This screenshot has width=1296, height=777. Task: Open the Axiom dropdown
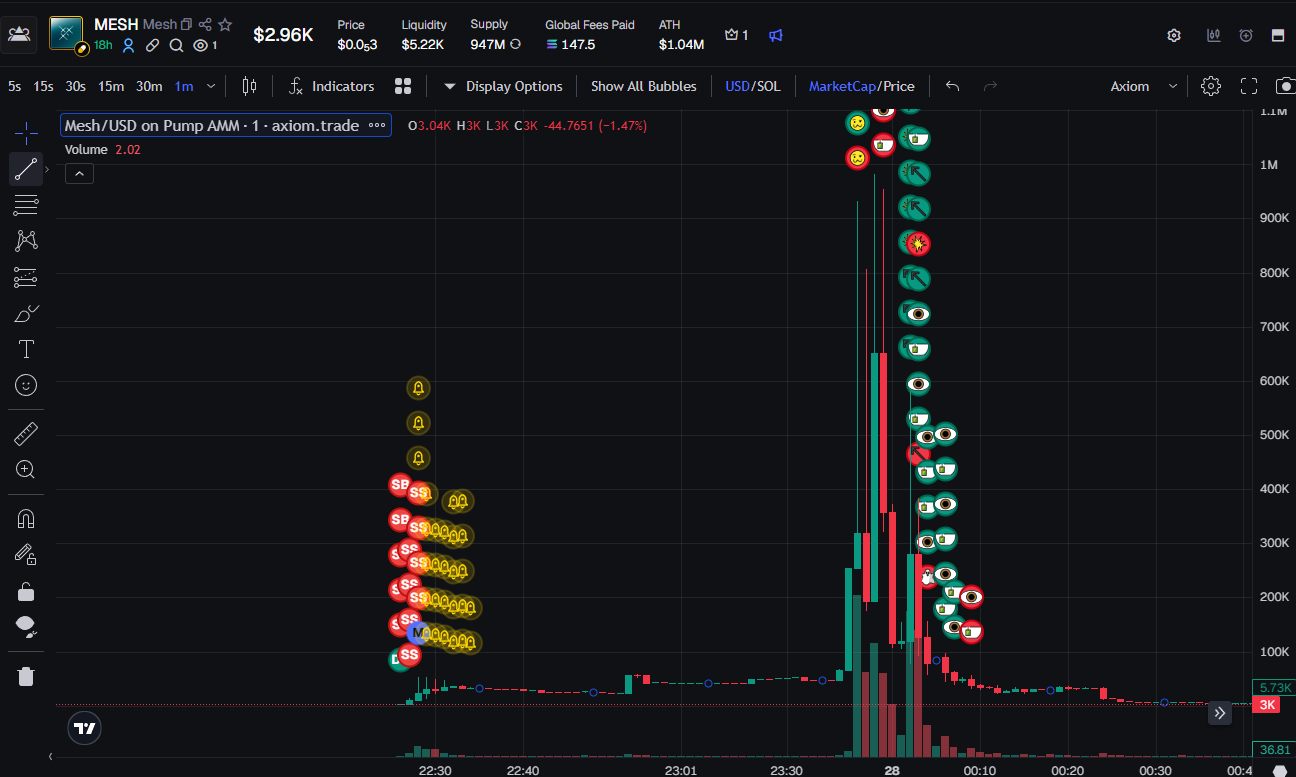point(1144,86)
